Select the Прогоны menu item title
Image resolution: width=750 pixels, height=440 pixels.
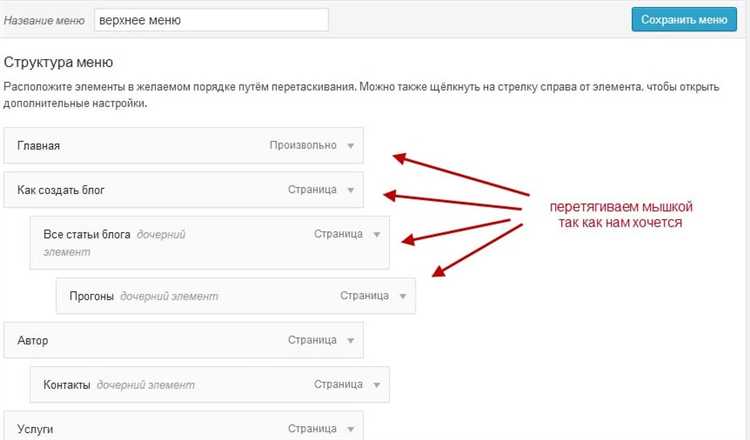[91, 296]
